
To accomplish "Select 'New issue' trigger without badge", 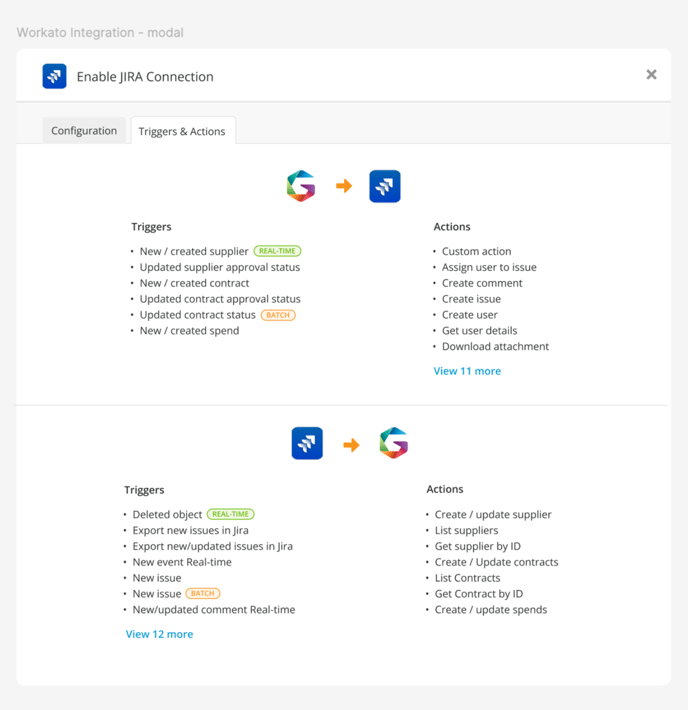I will [157, 578].
